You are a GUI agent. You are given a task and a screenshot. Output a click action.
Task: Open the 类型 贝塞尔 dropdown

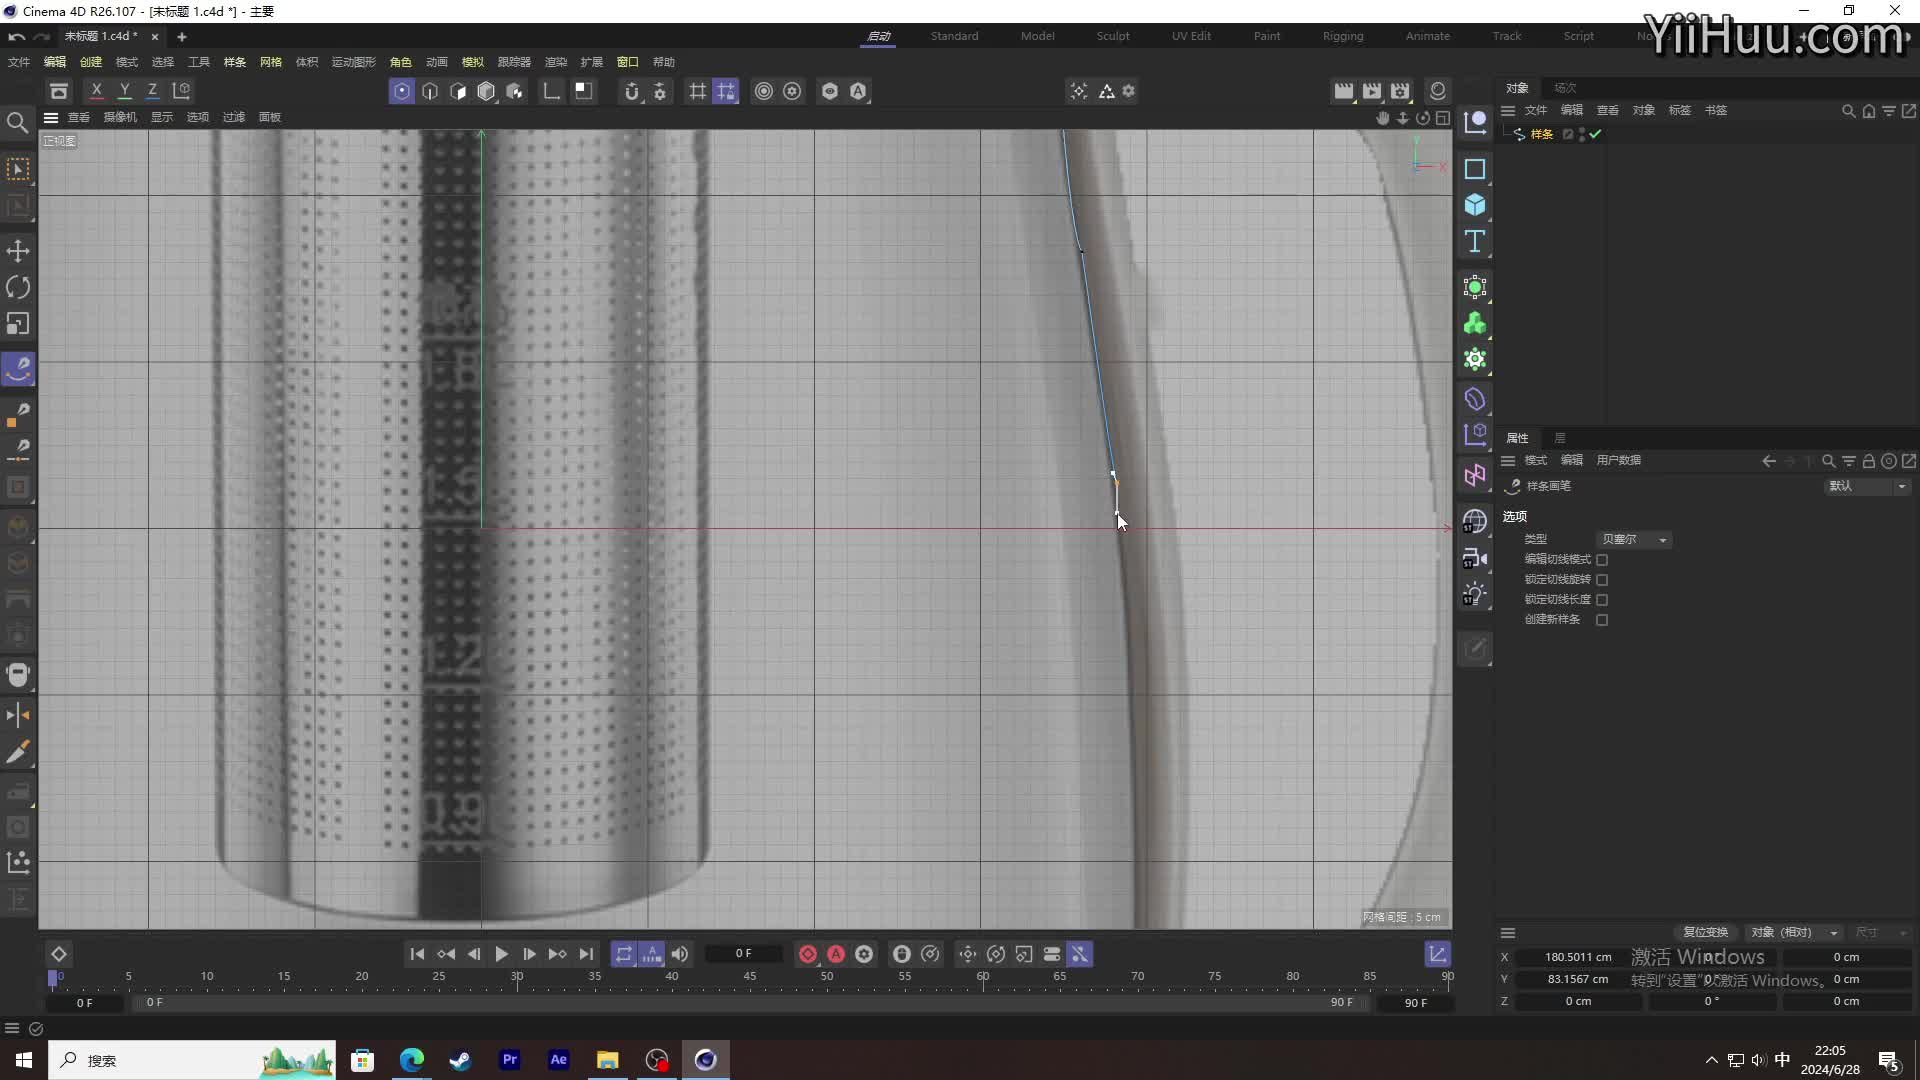[1634, 540]
